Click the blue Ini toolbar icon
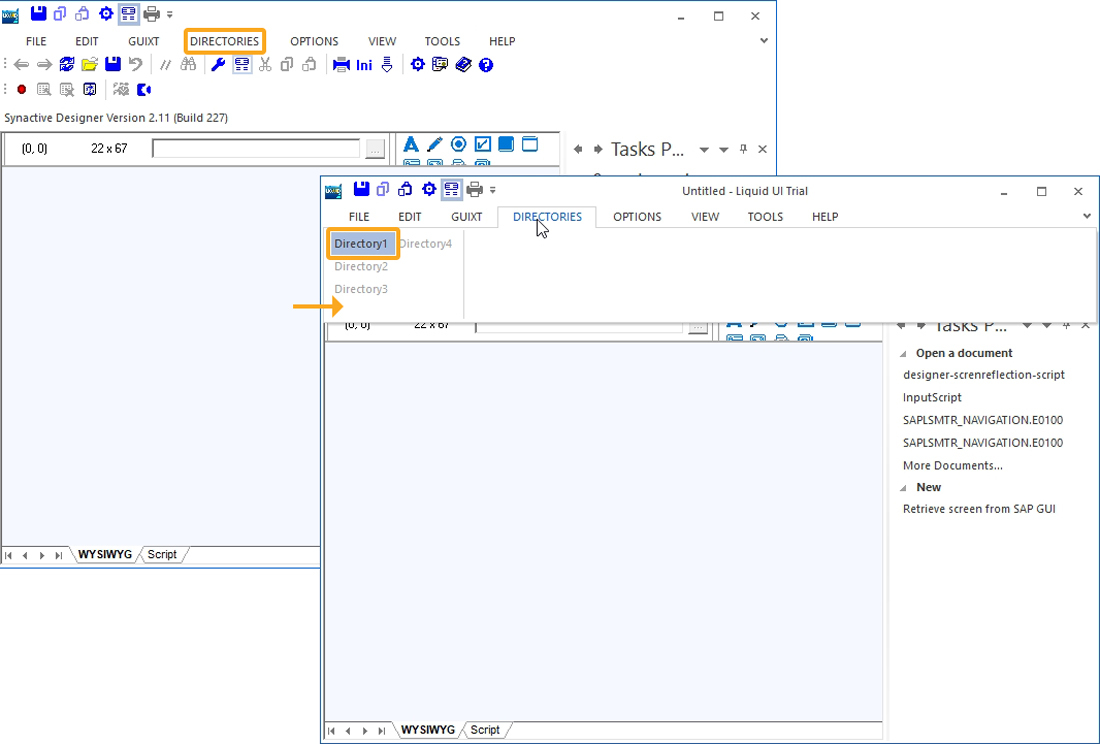The height and width of the screenshot is (744, 1100). tap(364, 65)
